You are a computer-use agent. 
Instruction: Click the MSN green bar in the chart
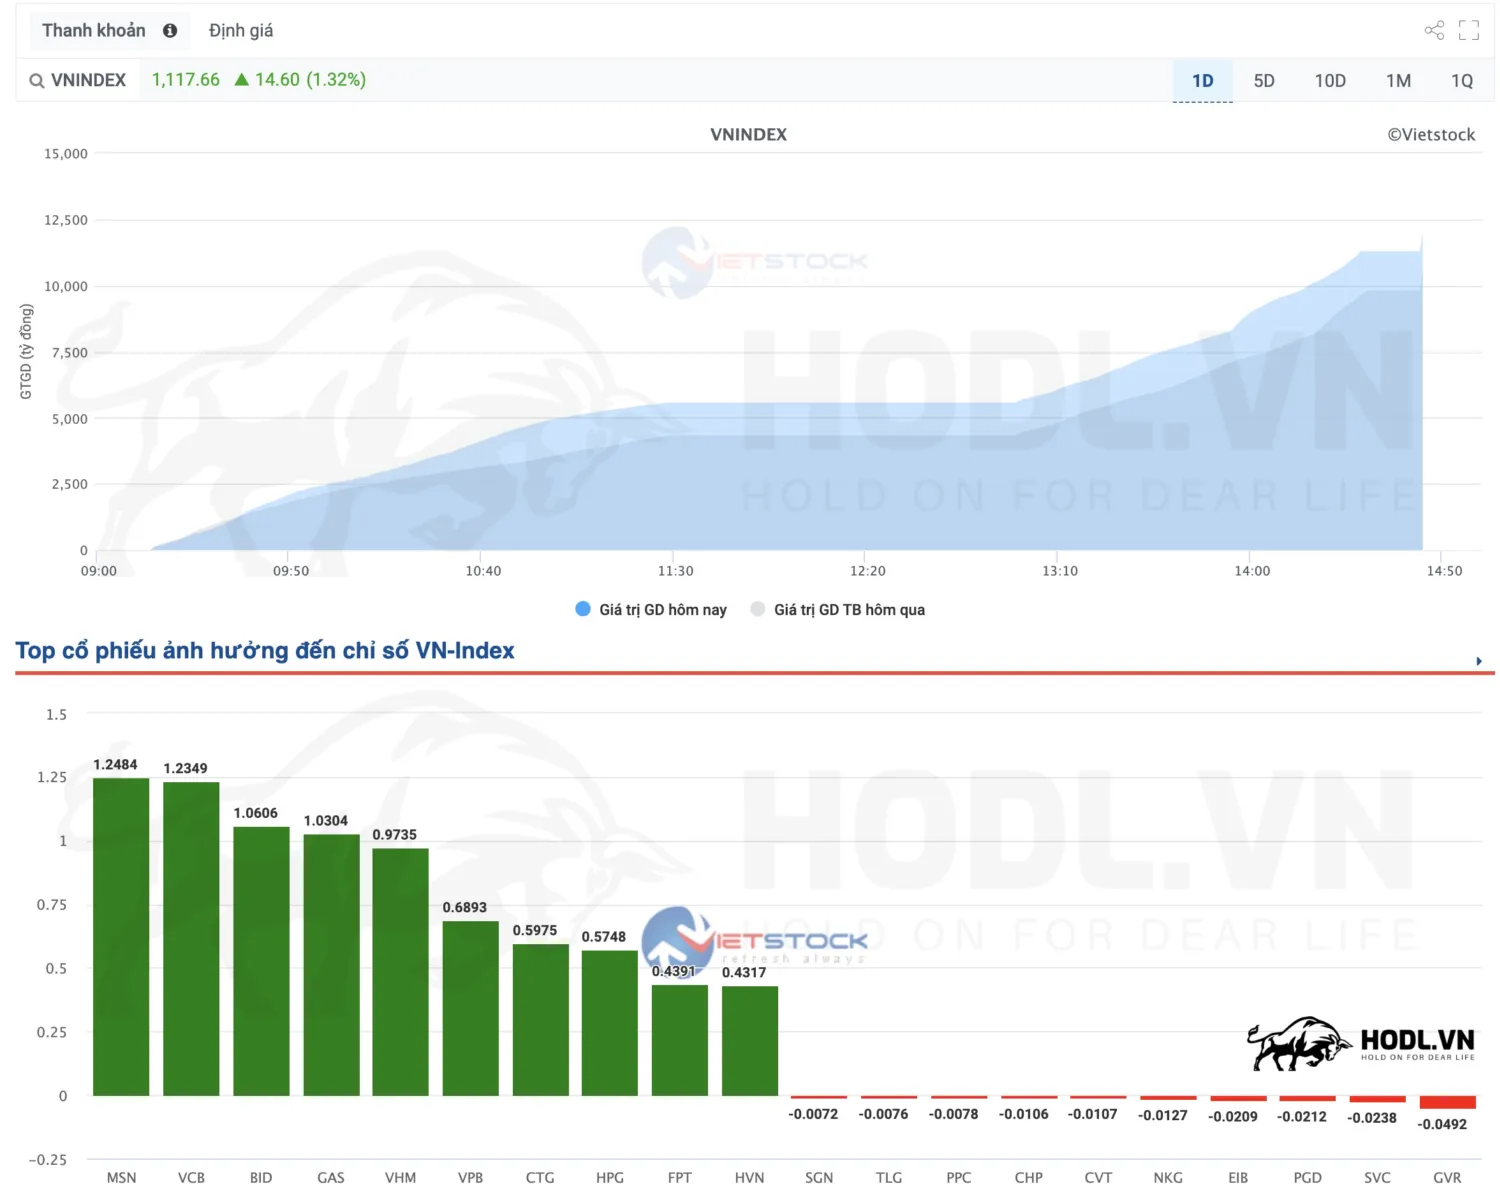[x=121, y=936]
